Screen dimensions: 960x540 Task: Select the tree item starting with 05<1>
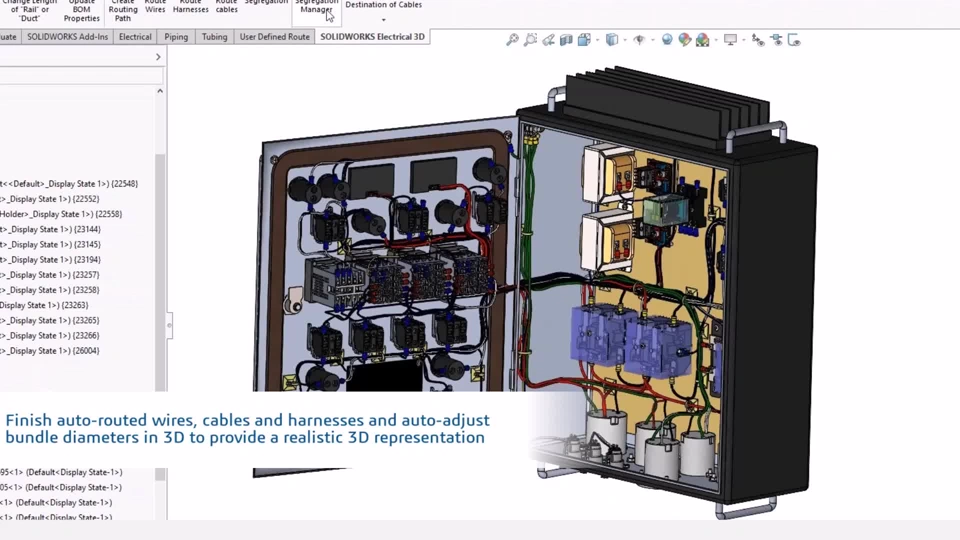click(x=61, y=488)
